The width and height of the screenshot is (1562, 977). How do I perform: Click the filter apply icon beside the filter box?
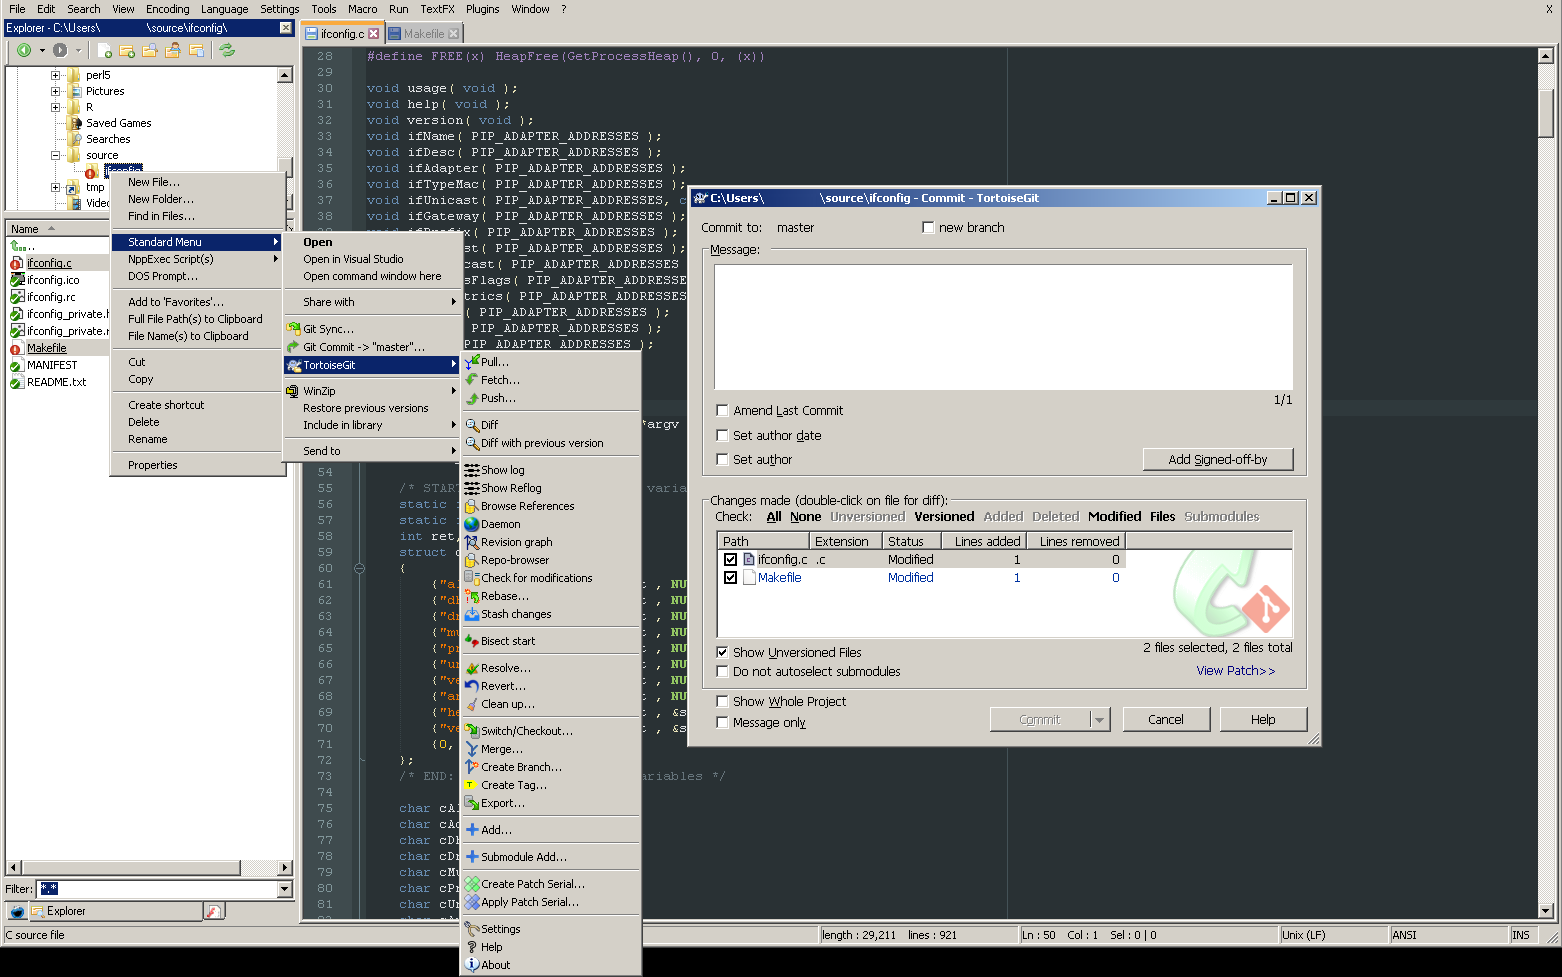click(x=214, y=911)
